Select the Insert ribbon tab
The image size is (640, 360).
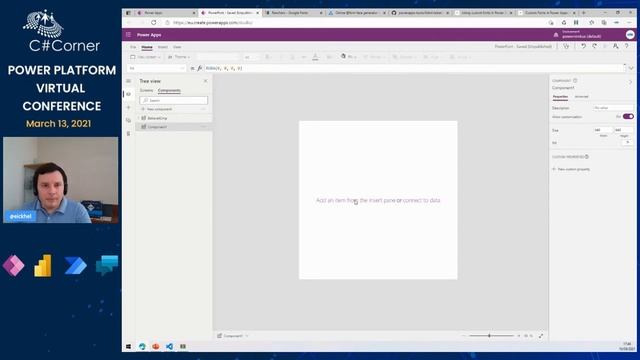[162, 47]
